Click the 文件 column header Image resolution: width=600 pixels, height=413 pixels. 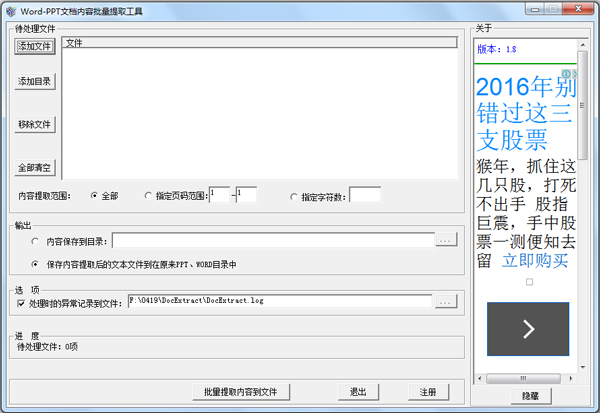click(259, 43)
